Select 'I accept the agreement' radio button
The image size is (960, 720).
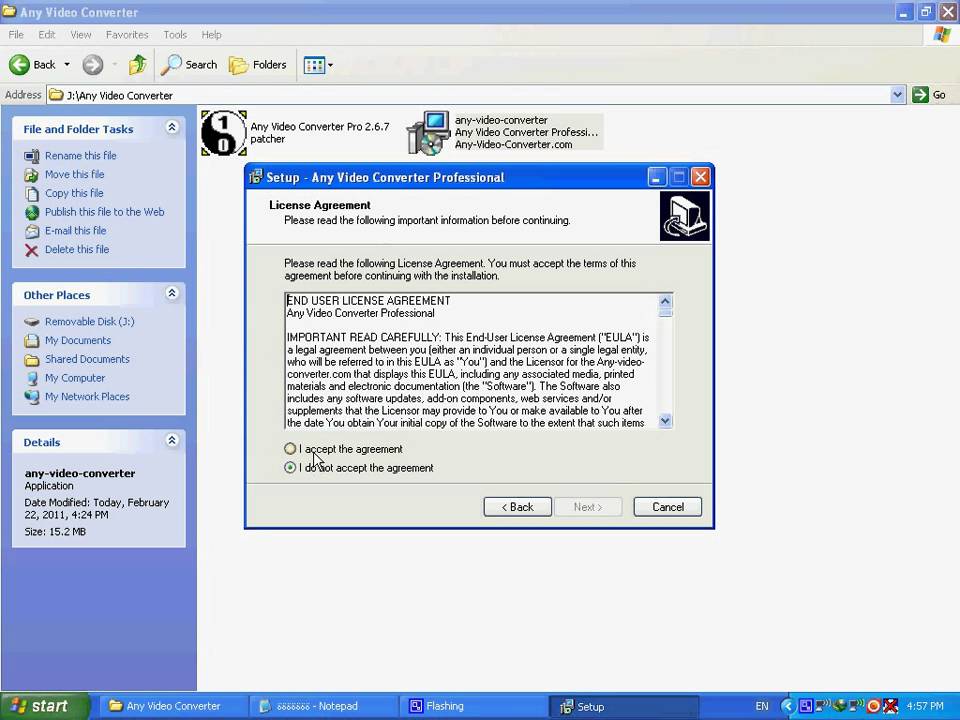pyautogui.click(x=290, y=449)
